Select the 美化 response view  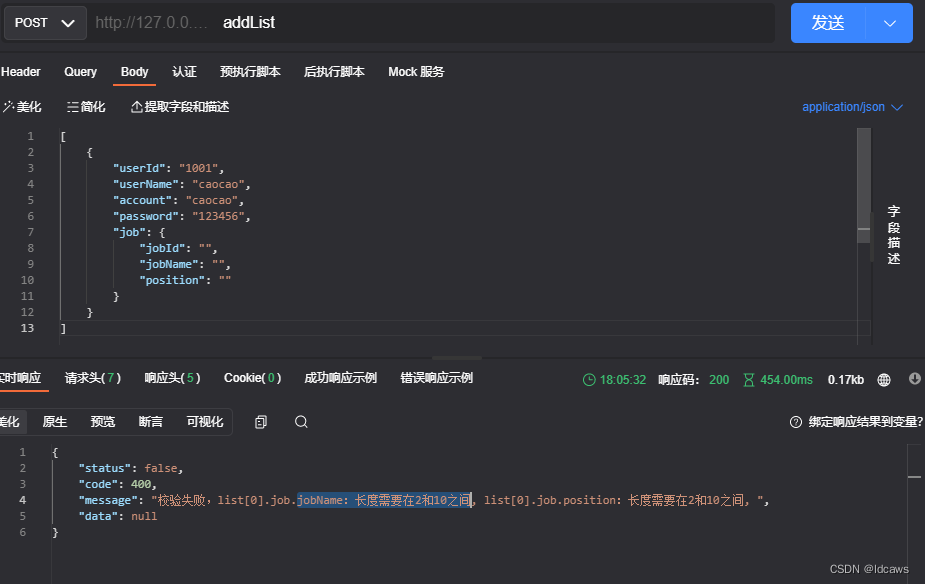9,422
